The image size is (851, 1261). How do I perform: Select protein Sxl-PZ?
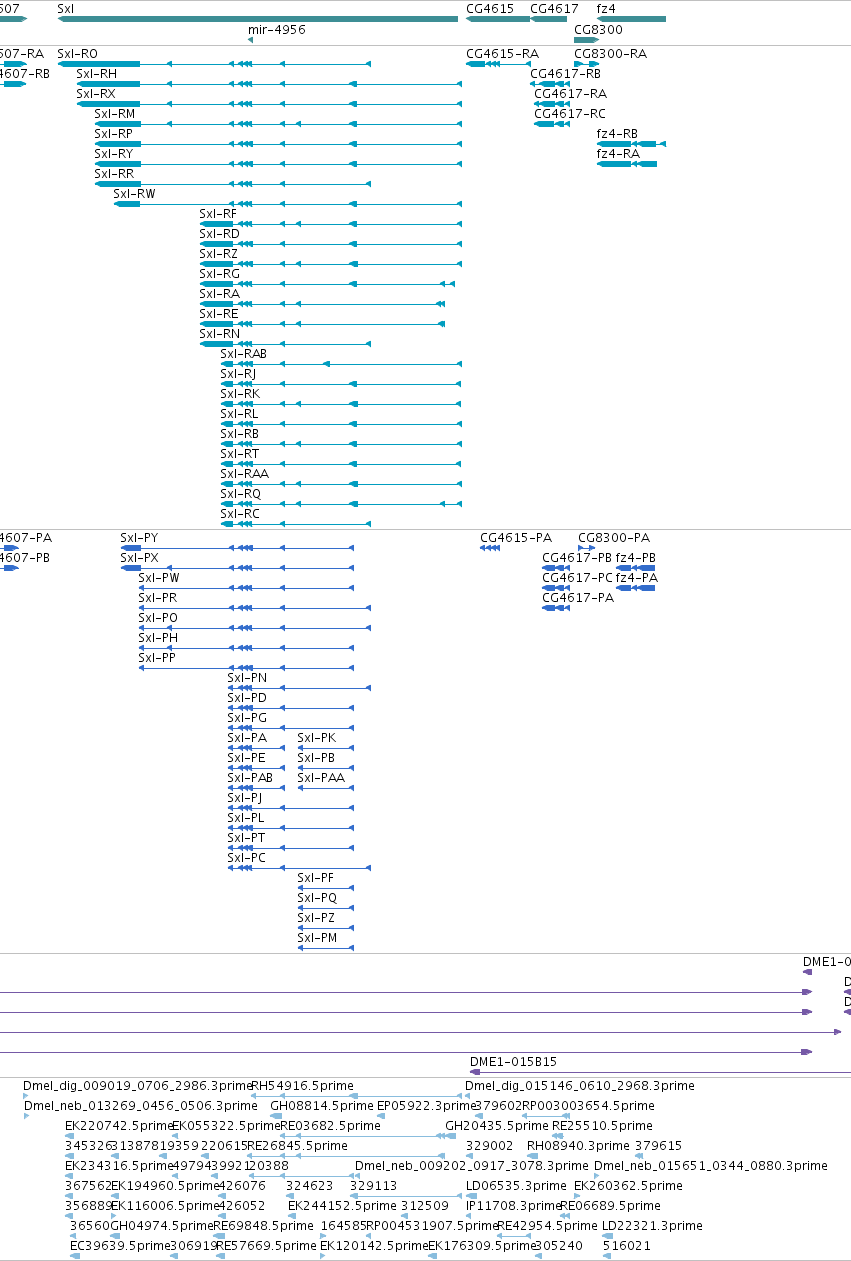(x=316, y=918)
